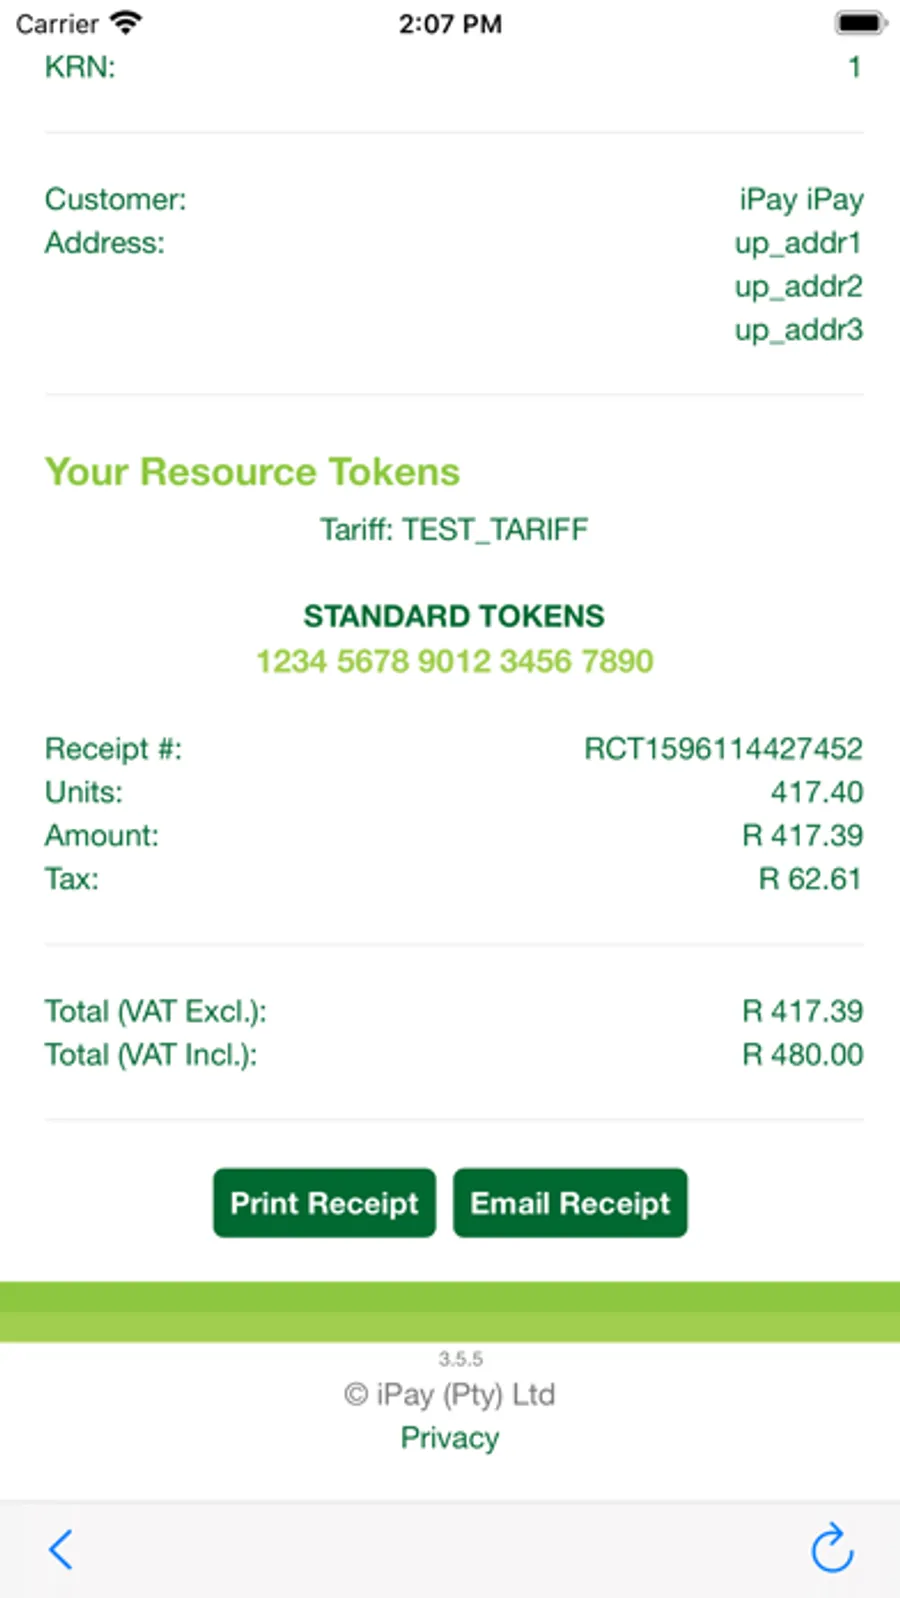Tap the reload page icon
This screenshot has height=1598, width=900.
pos(832,1548)
